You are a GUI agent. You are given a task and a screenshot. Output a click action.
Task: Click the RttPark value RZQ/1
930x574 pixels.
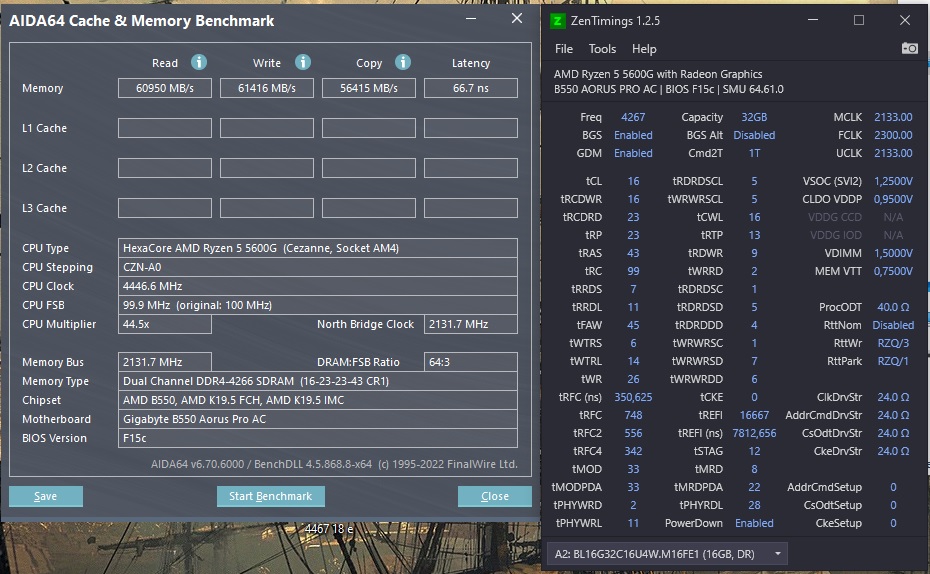[893, 361]
